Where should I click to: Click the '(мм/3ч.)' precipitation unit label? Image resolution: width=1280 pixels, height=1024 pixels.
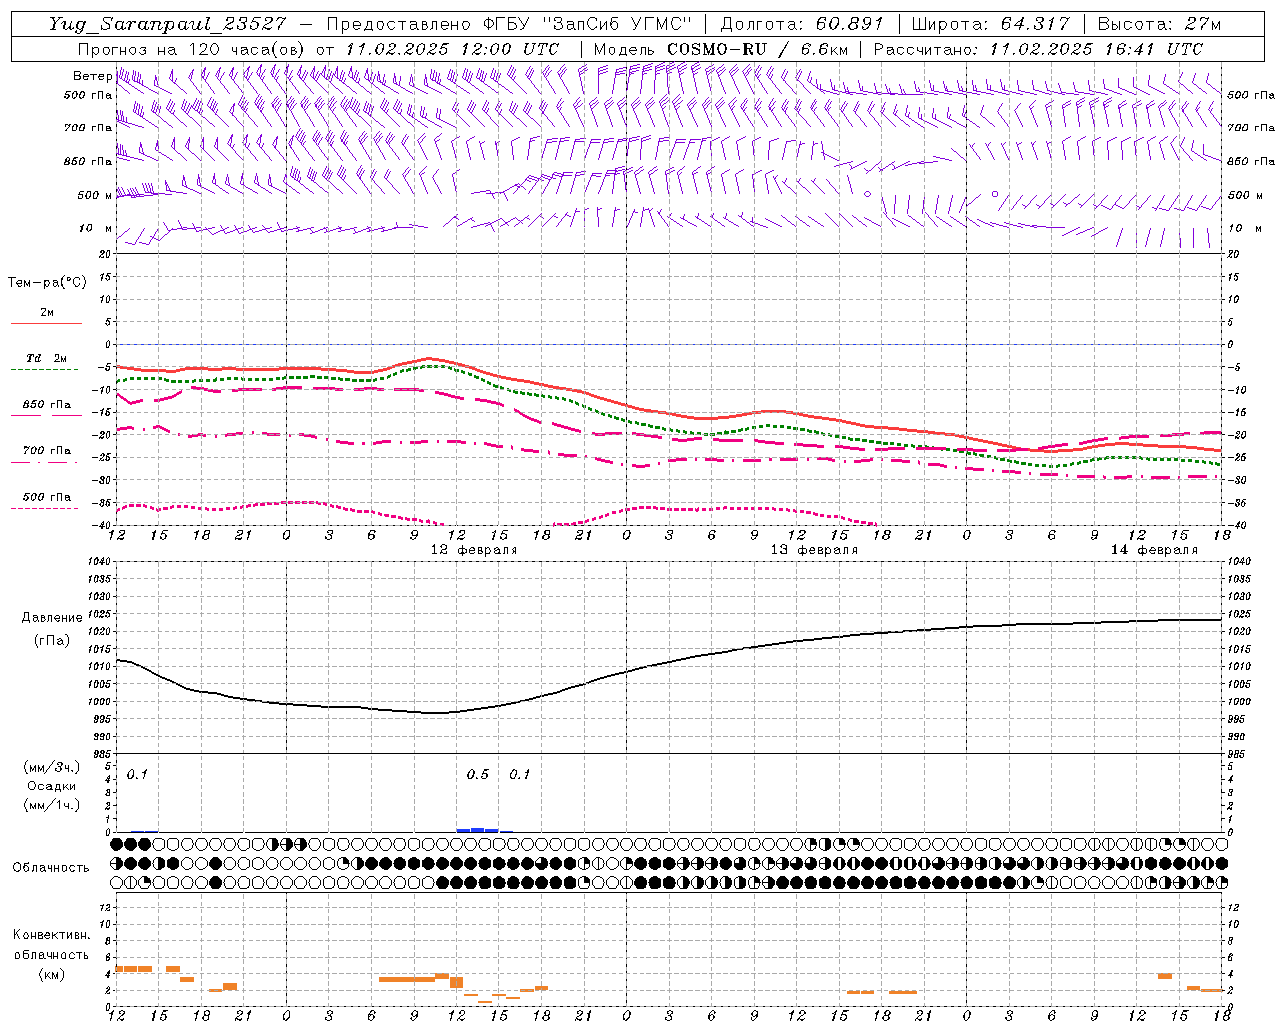pos(52,767)
